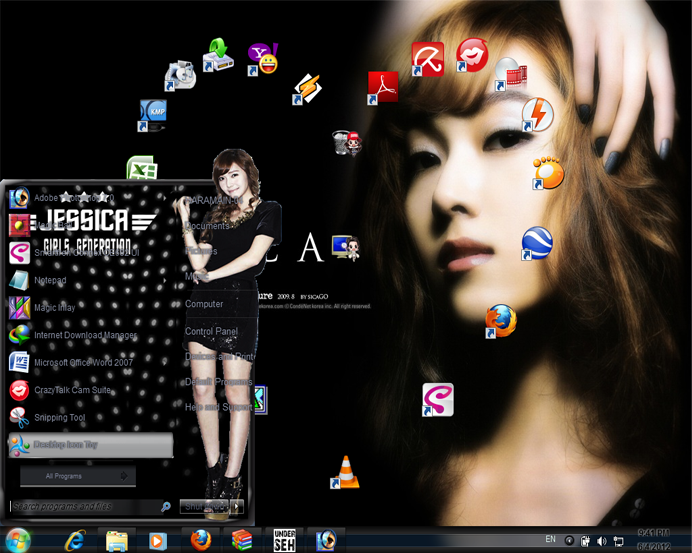Open Notepad from the Start menu

pos(88,280)
